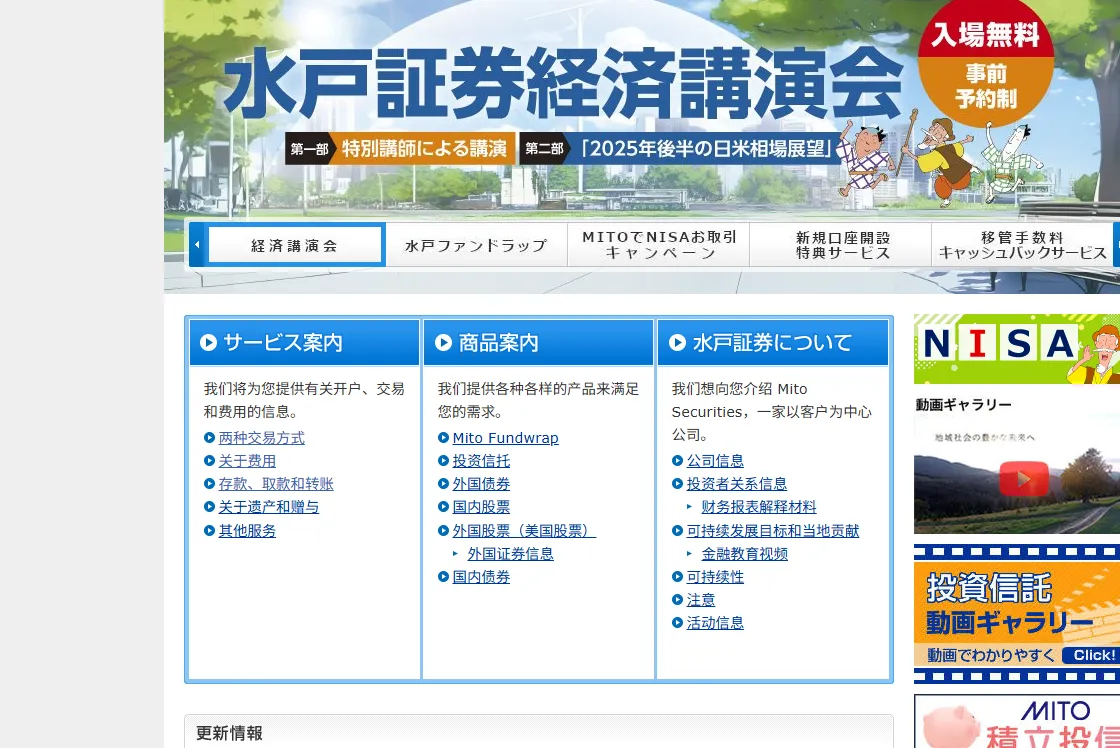Open the 两种交易方式 link
The image size is (1120, 748).
[x=261, y=438]
